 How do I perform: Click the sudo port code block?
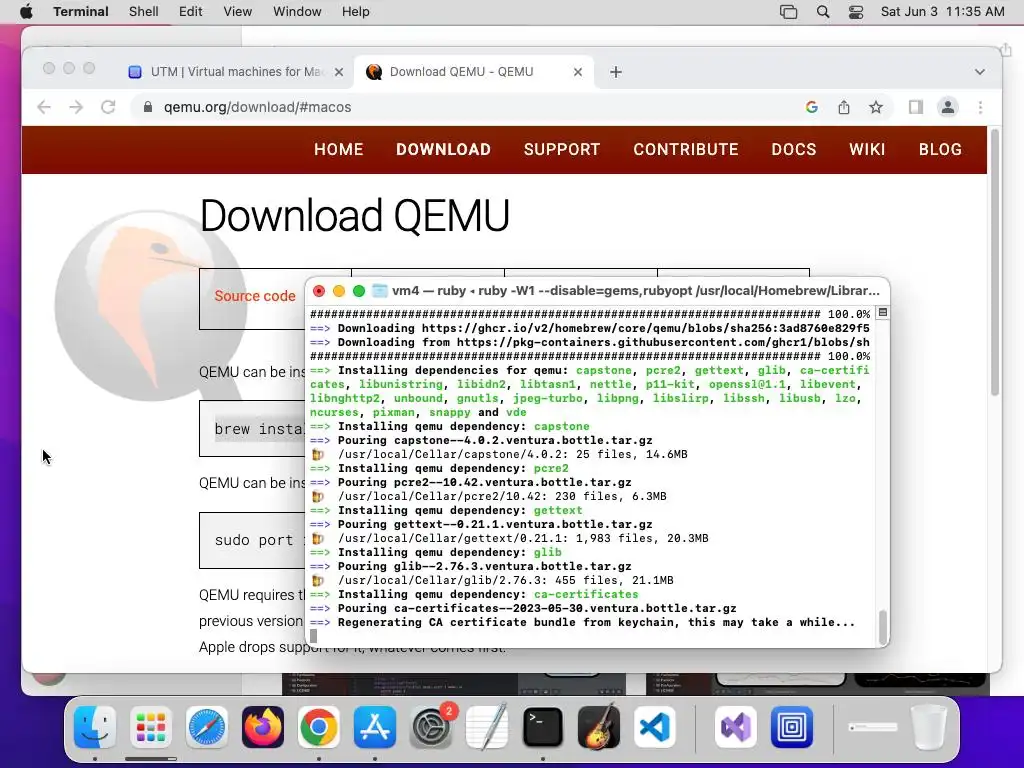pos(252,541)
